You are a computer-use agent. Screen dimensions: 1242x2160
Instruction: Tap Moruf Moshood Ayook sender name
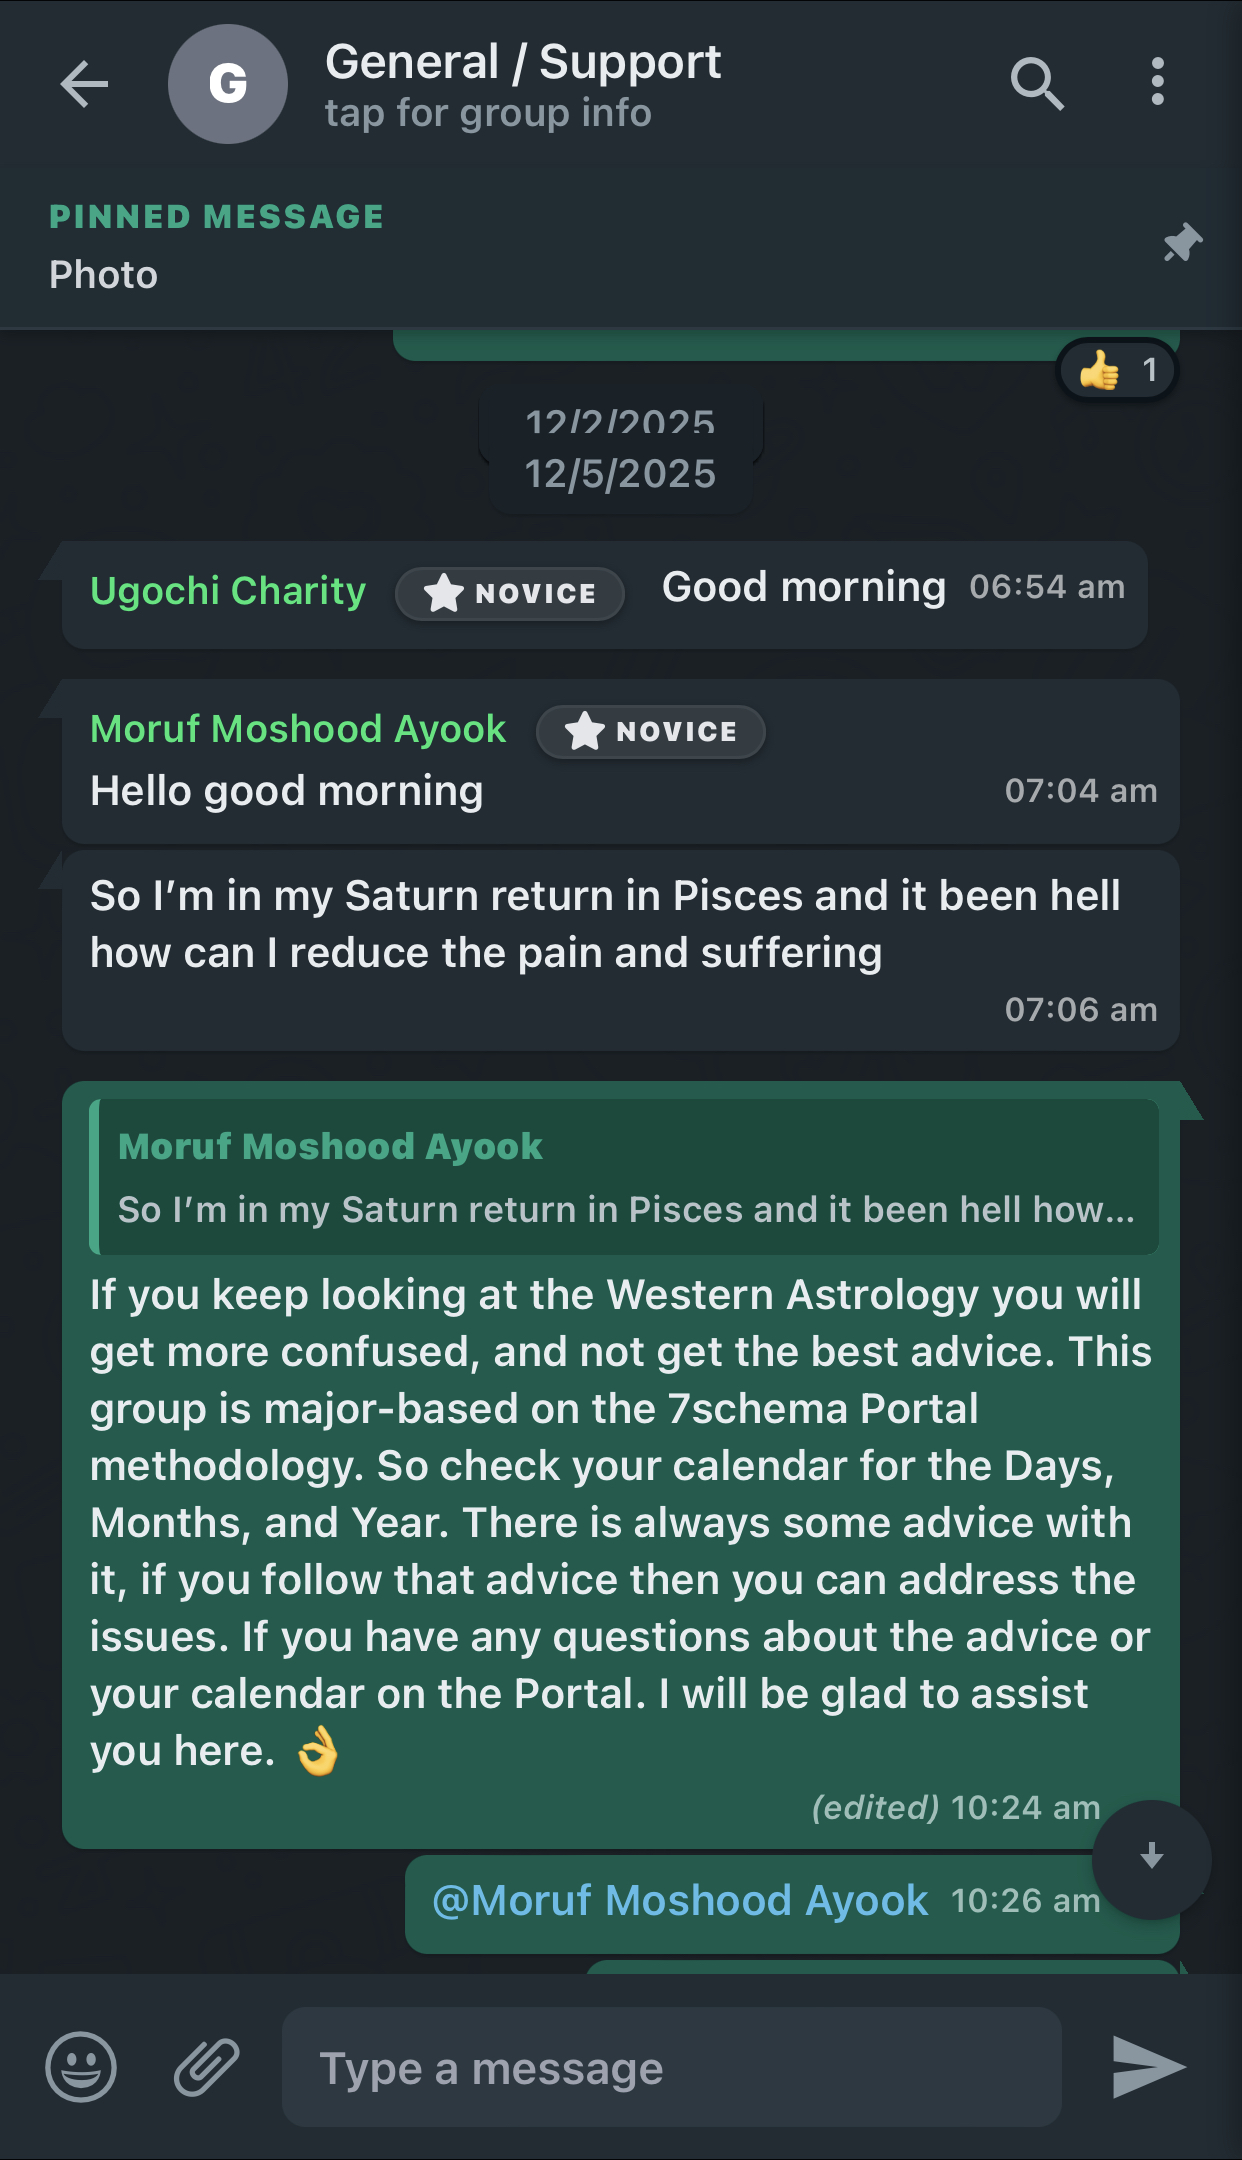click(298, 729)
